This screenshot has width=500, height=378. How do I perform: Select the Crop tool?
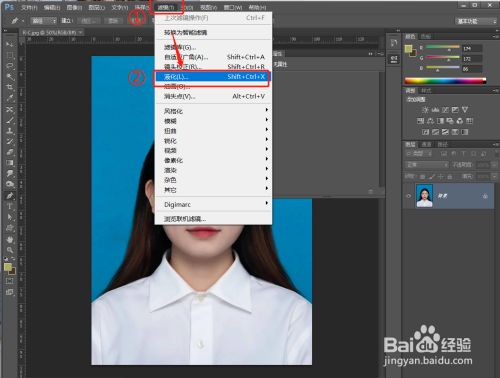pos(10,87)
